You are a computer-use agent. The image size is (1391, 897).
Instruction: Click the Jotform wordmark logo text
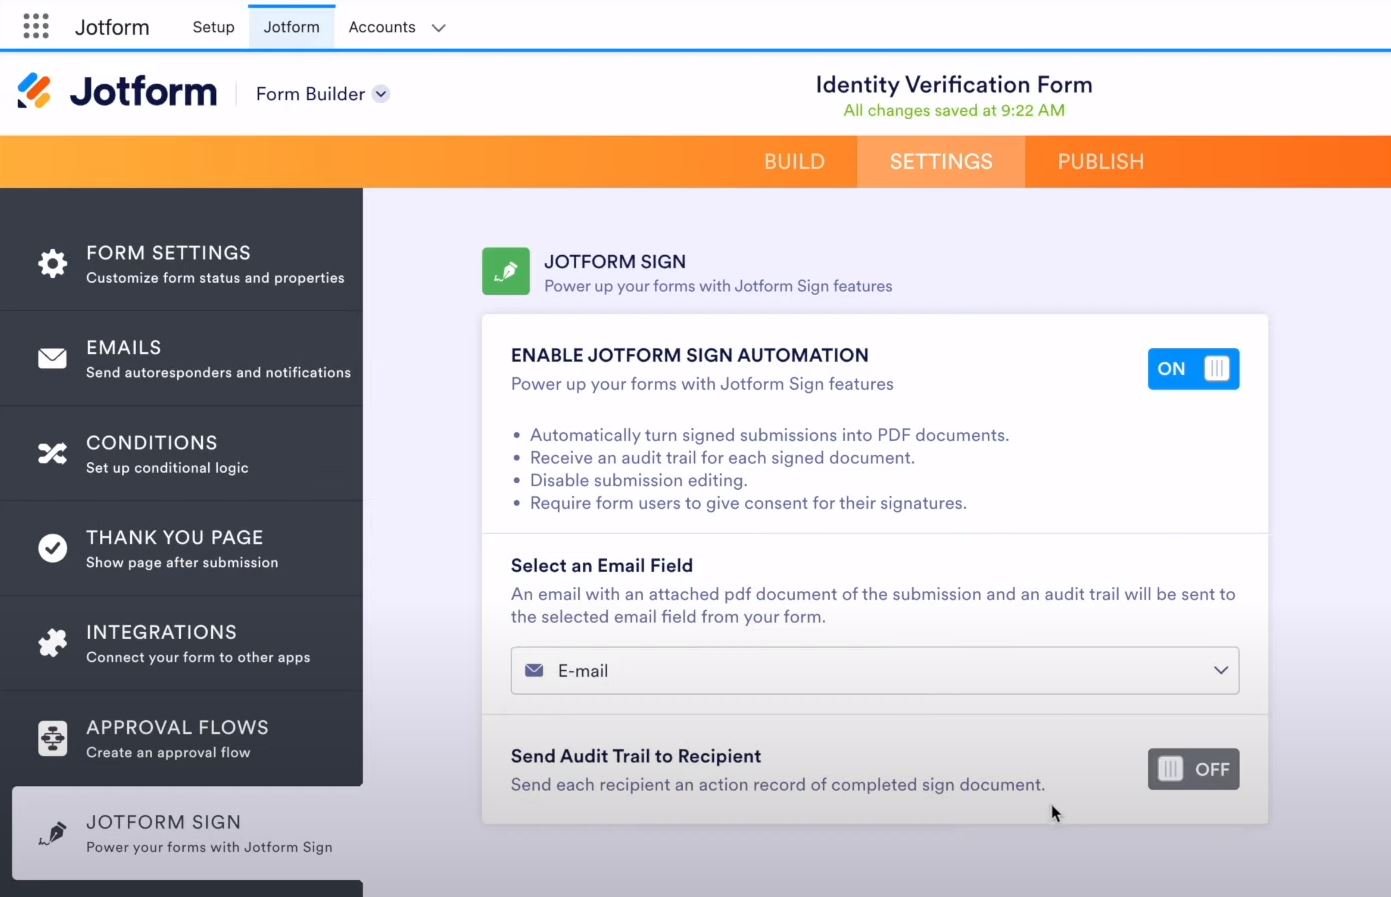point(143,92)
